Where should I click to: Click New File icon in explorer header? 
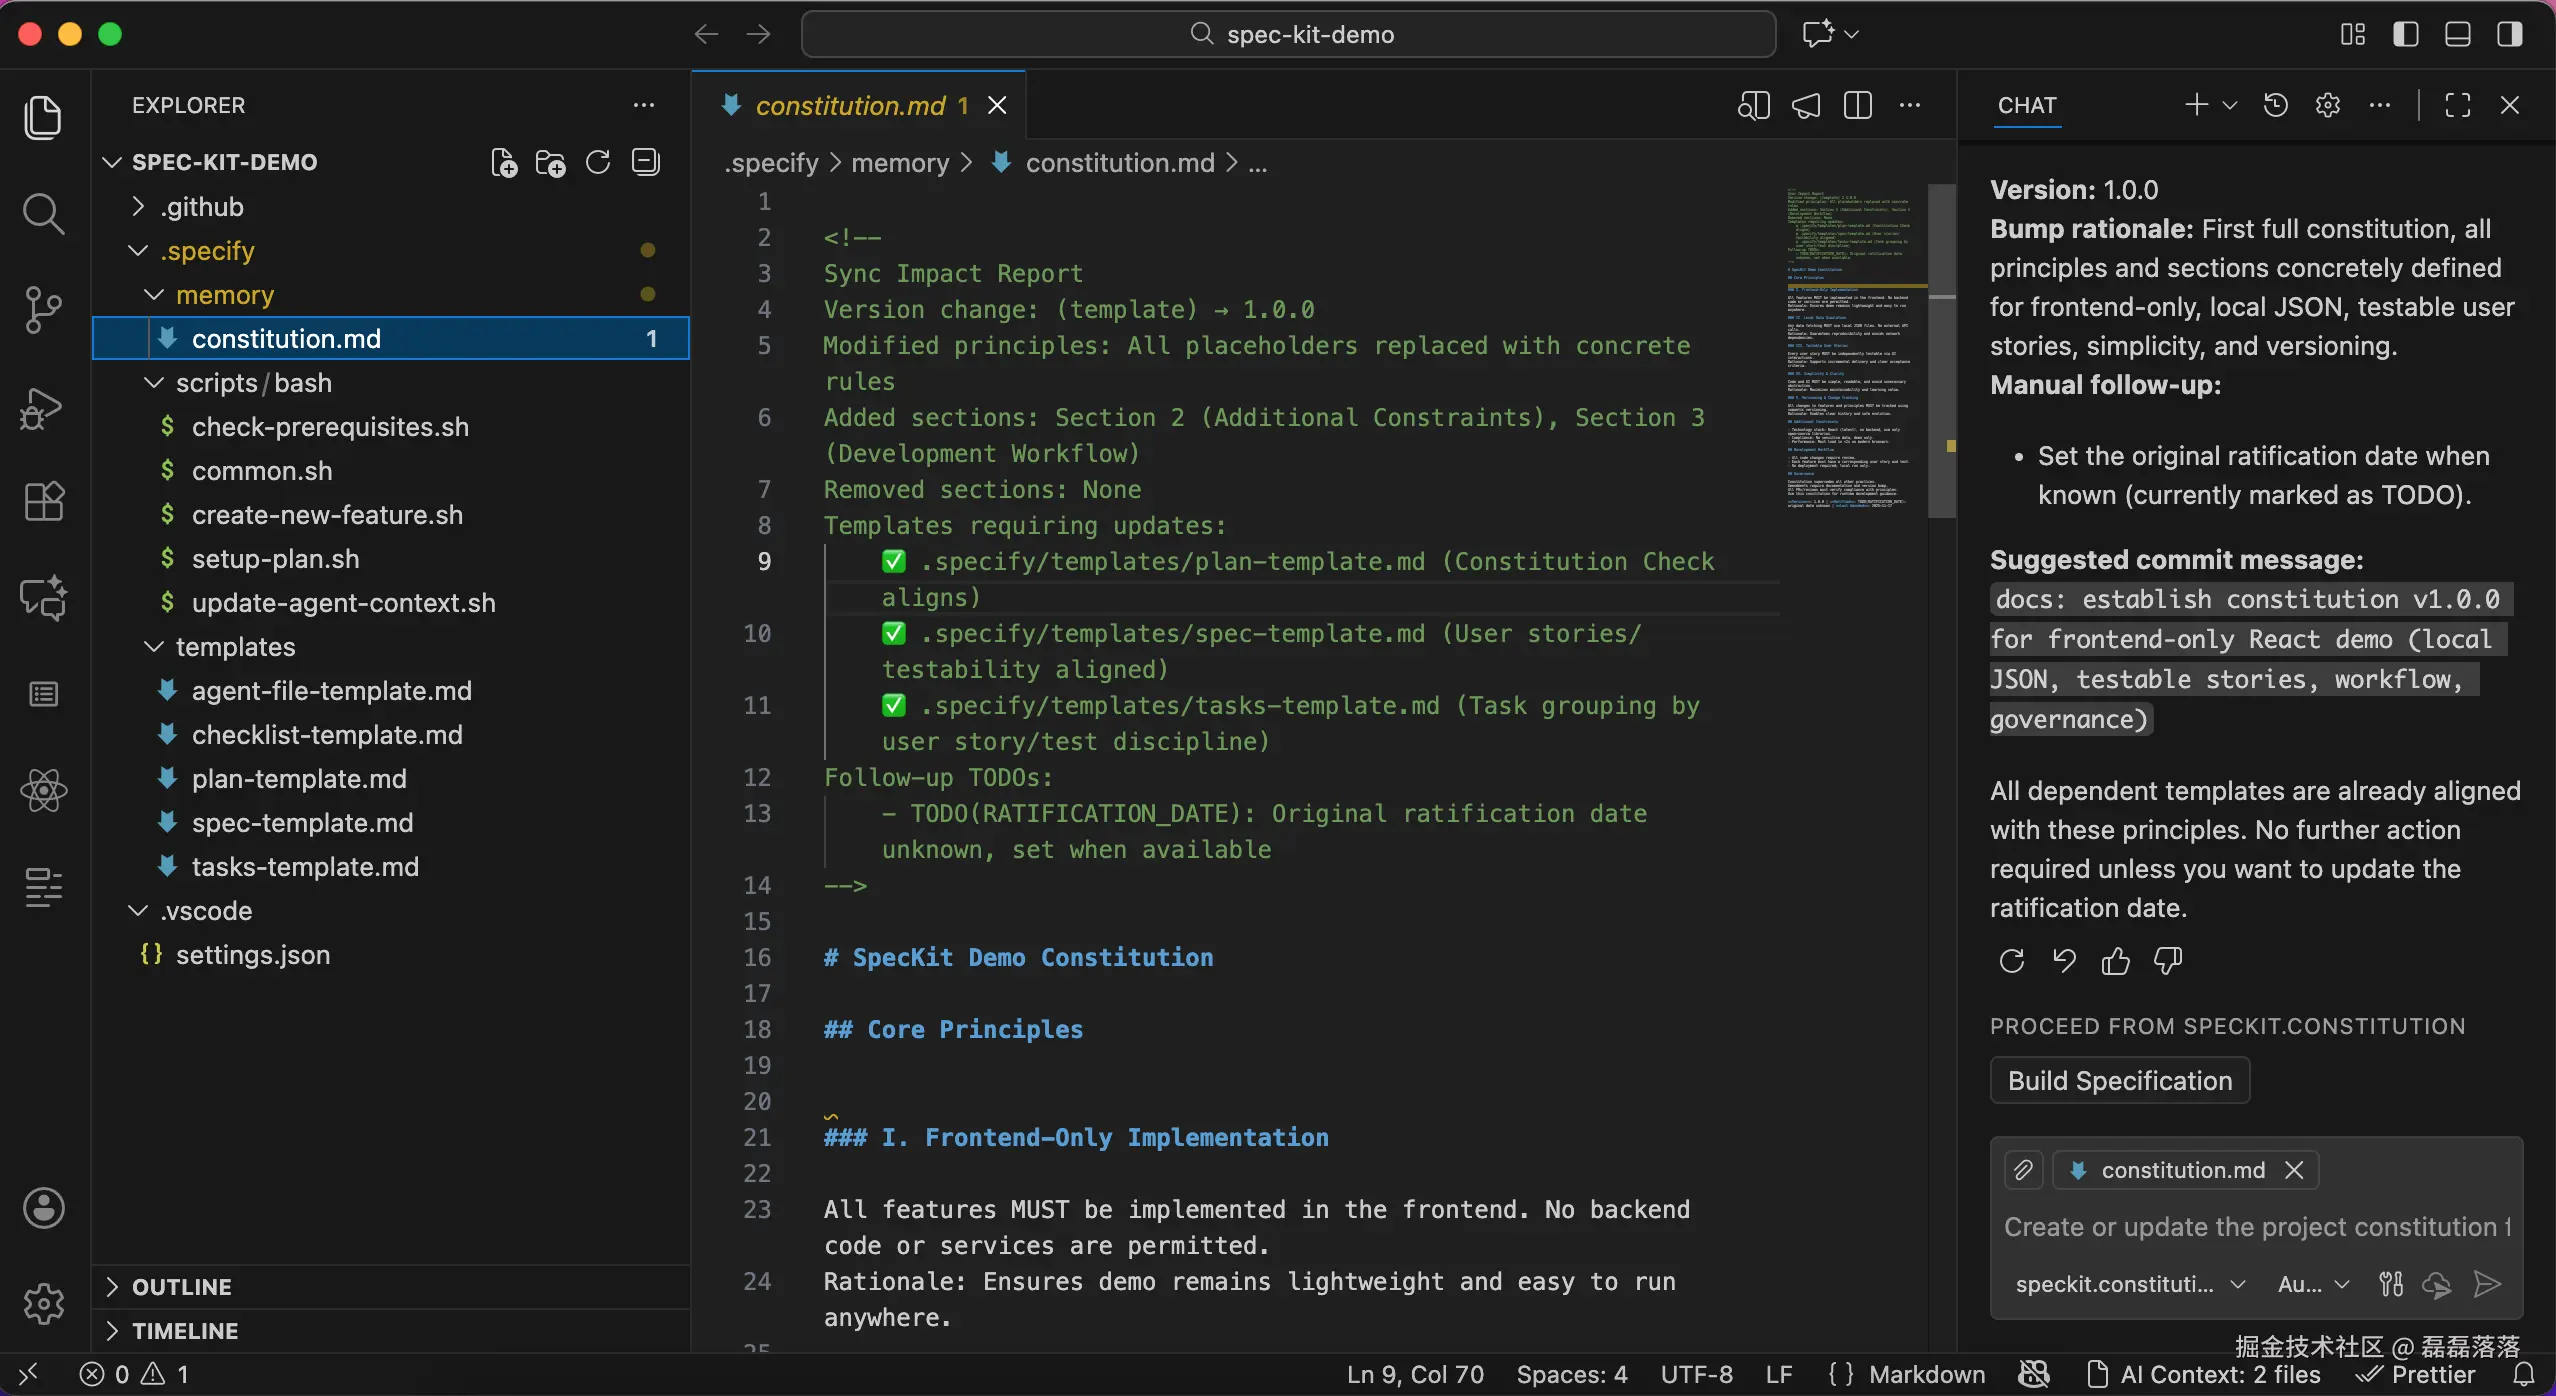click(x=504, y=162)
